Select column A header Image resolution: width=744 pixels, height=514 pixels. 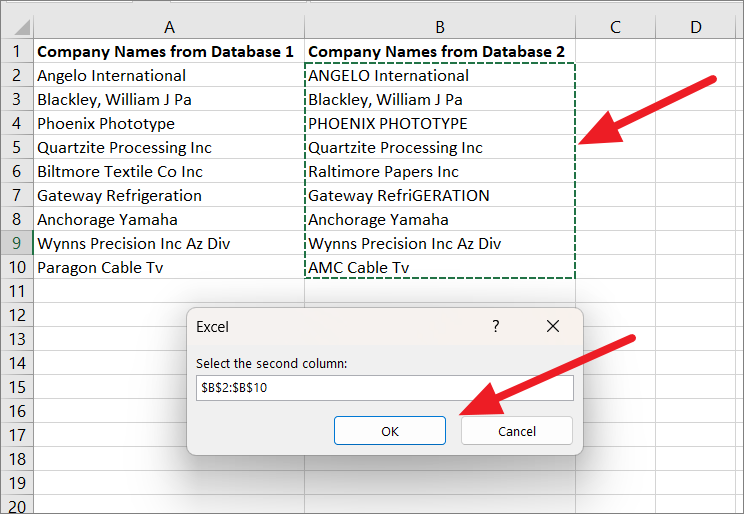[169, 27]
